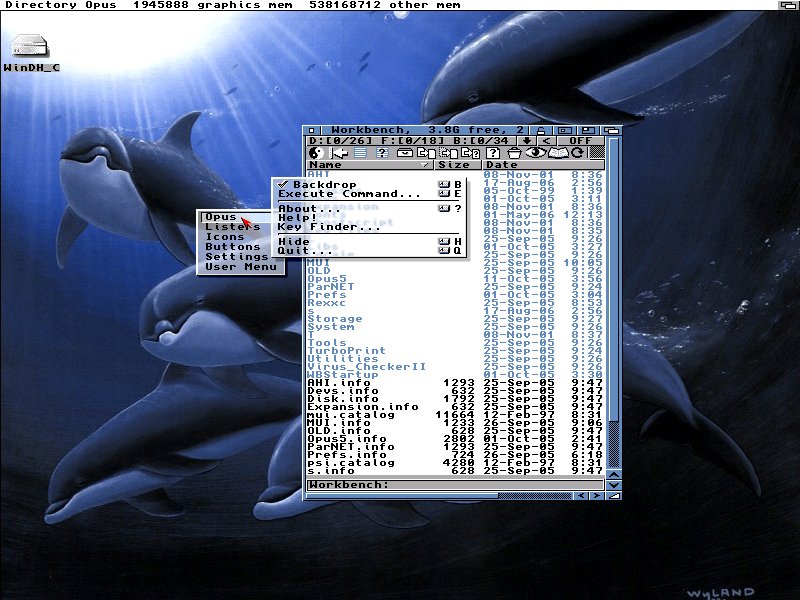Select the AHI.info file
Viewport: 800px width, 600px height.
[x=455, y=383]
